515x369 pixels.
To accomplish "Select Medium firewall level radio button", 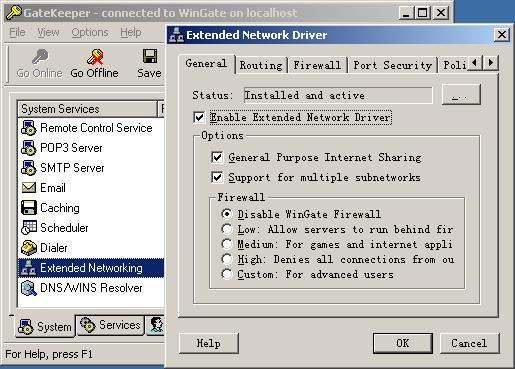I will 227,244.
